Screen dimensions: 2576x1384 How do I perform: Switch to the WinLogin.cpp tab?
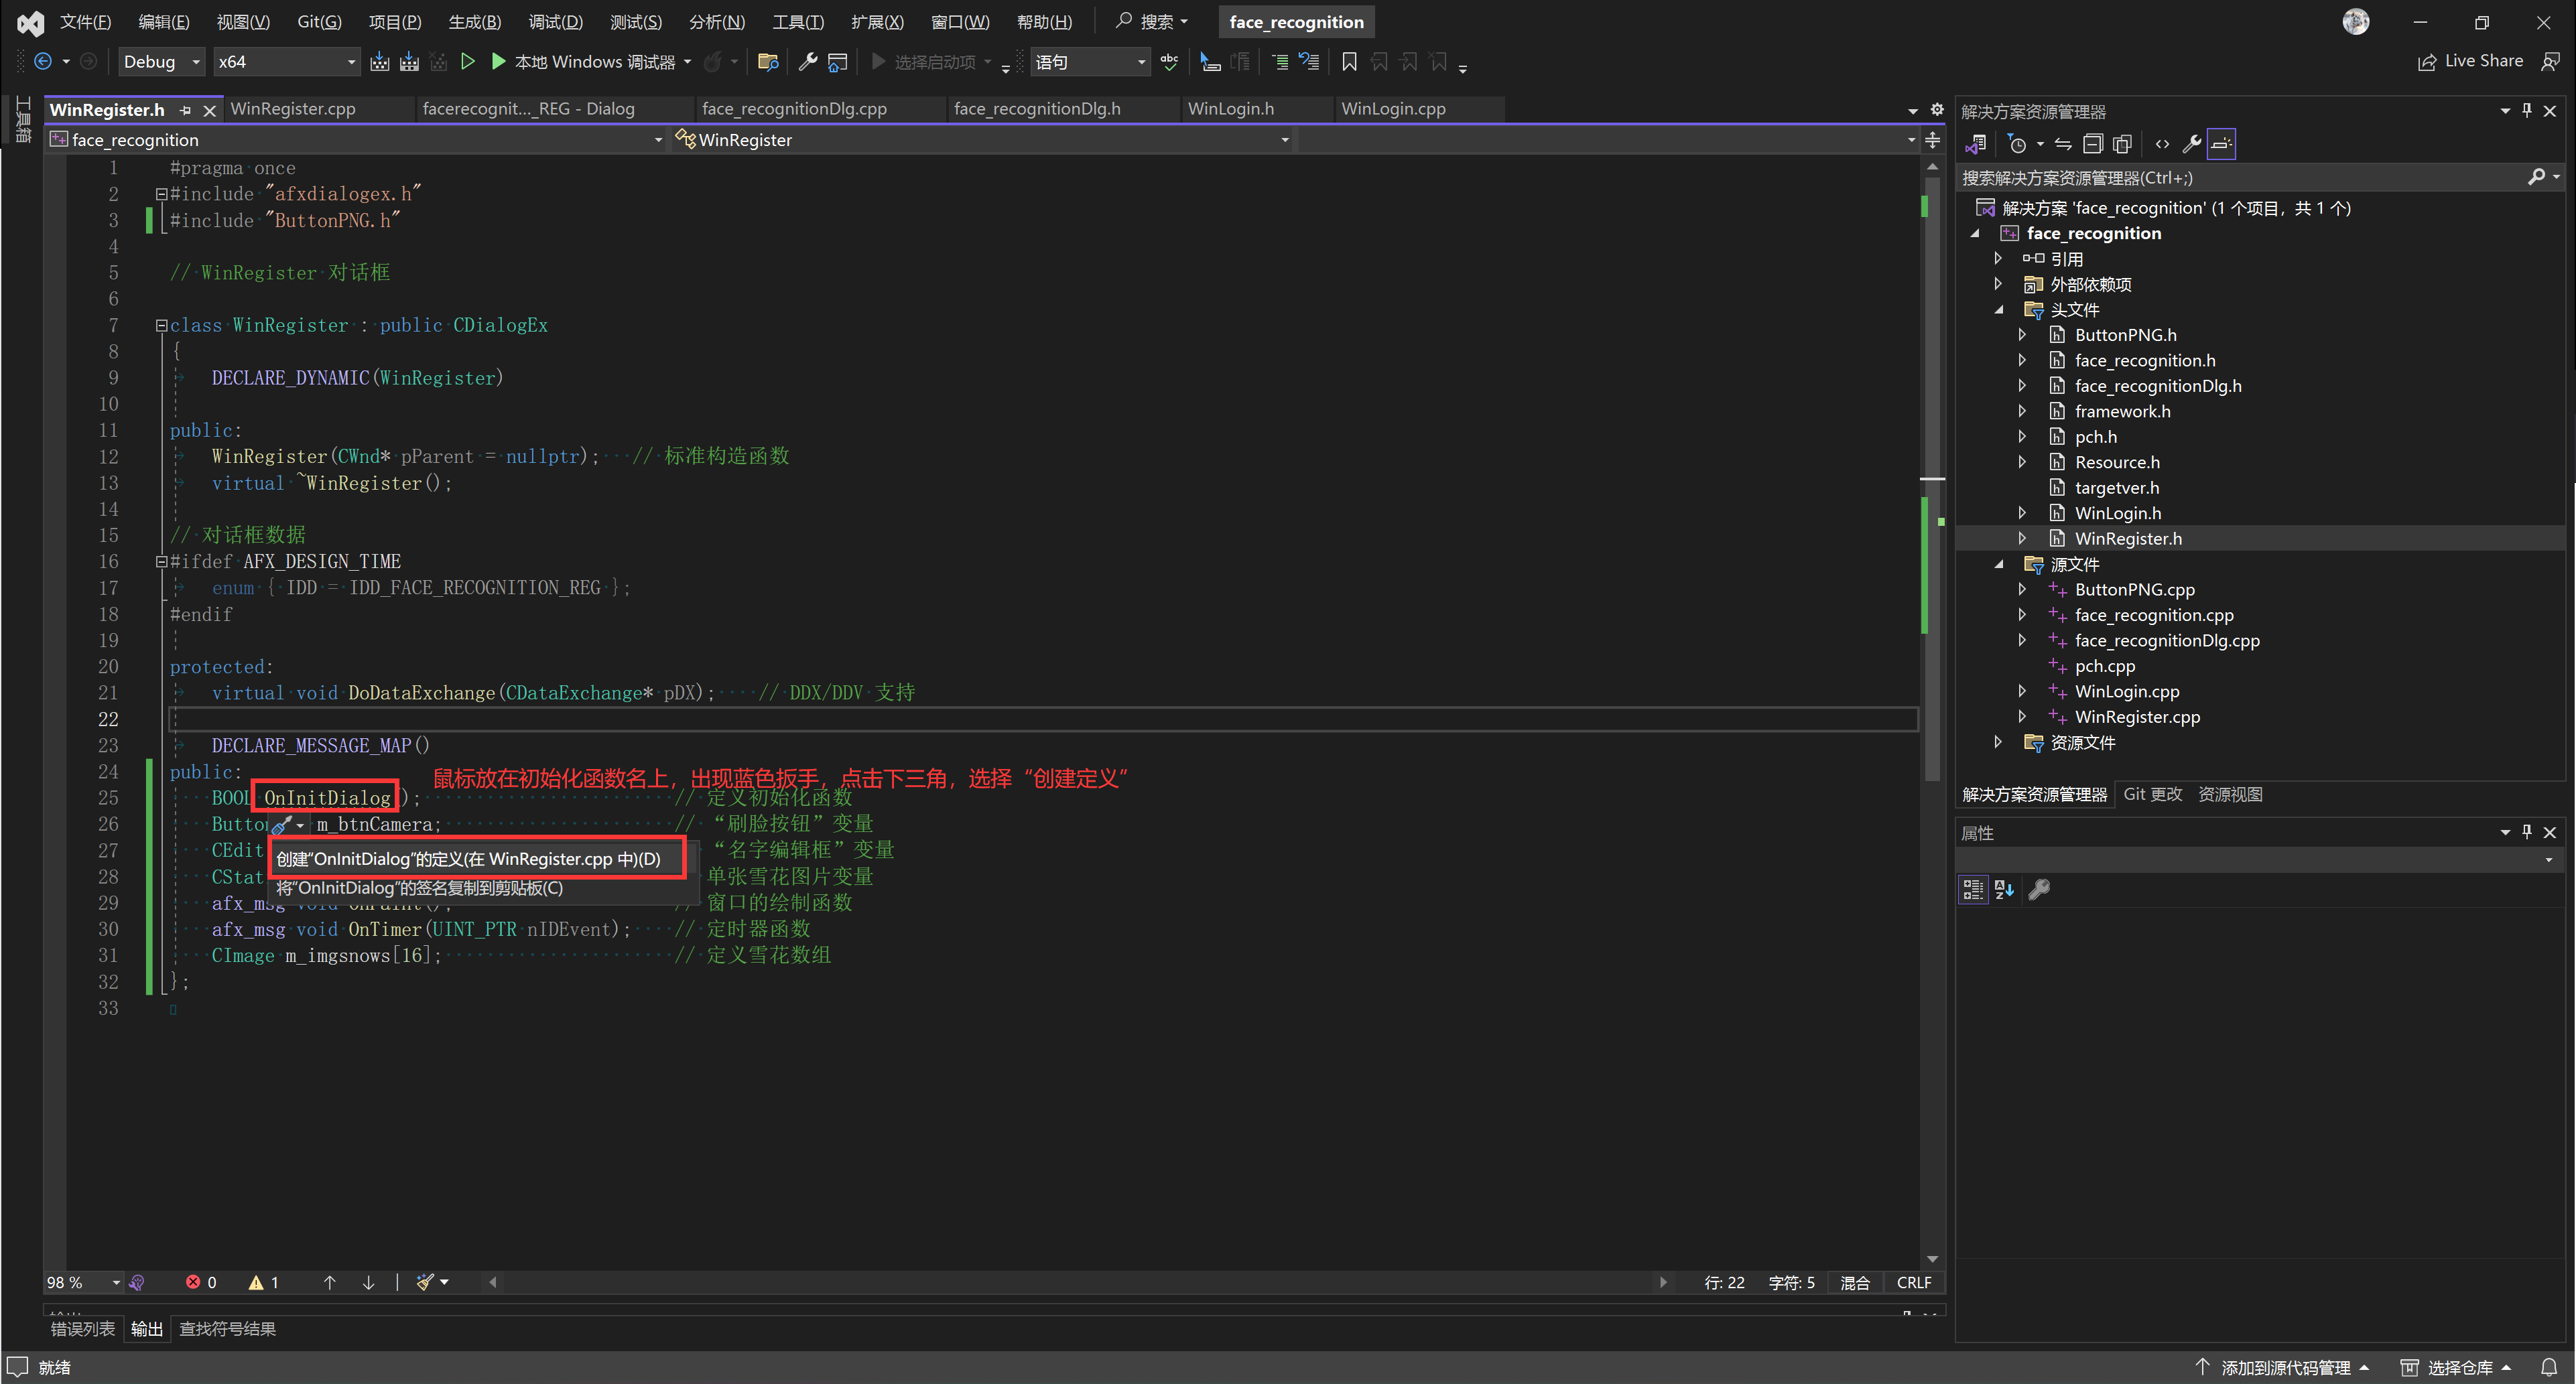(x=1393, y=109)
